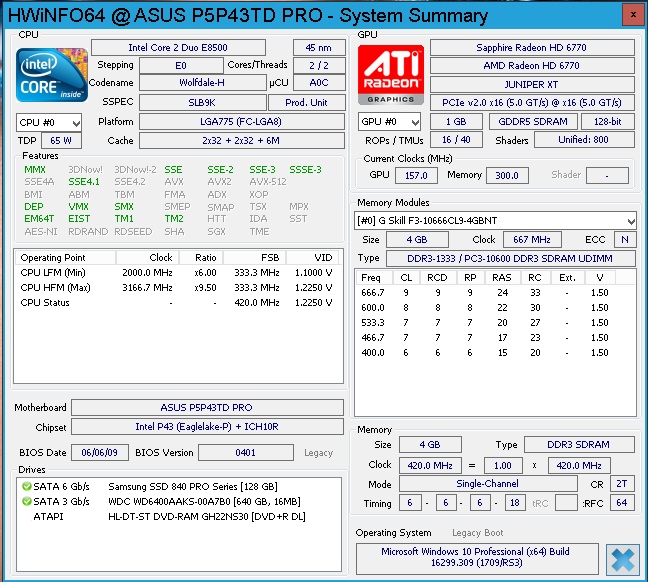Click the Stepping E0 field
Screen dimensions: 648x582
tap(181, 65)
